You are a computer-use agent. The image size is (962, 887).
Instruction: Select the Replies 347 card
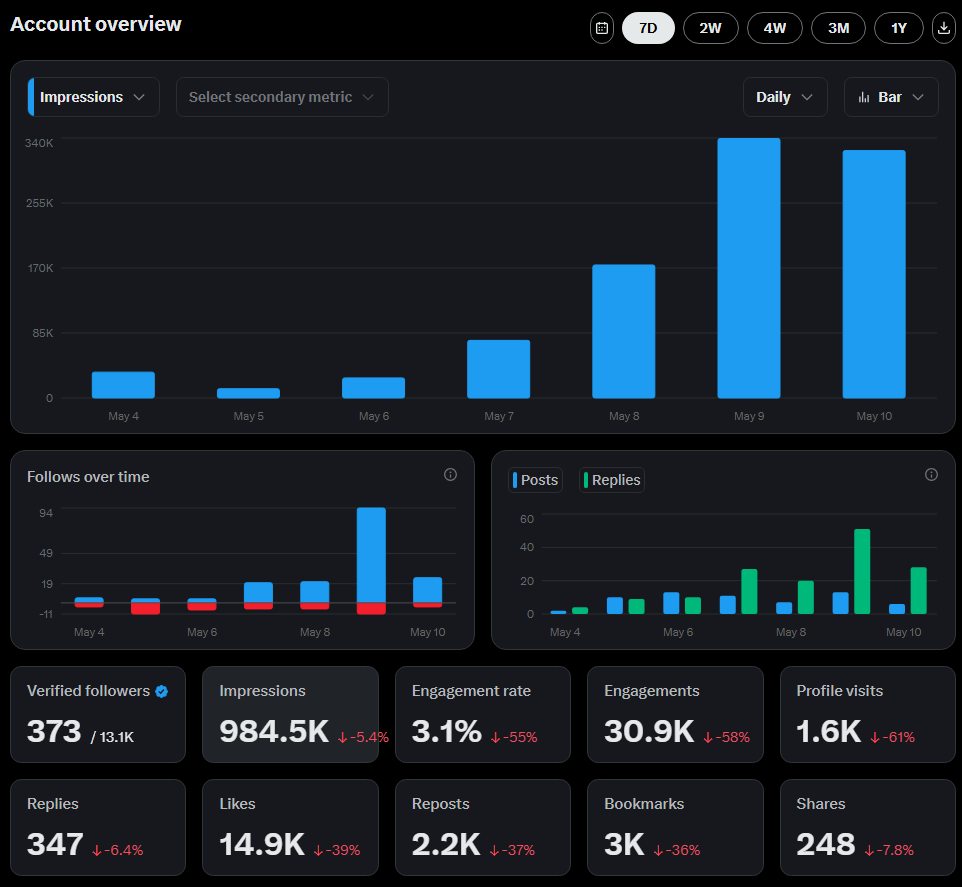click(x=98, y=827)
